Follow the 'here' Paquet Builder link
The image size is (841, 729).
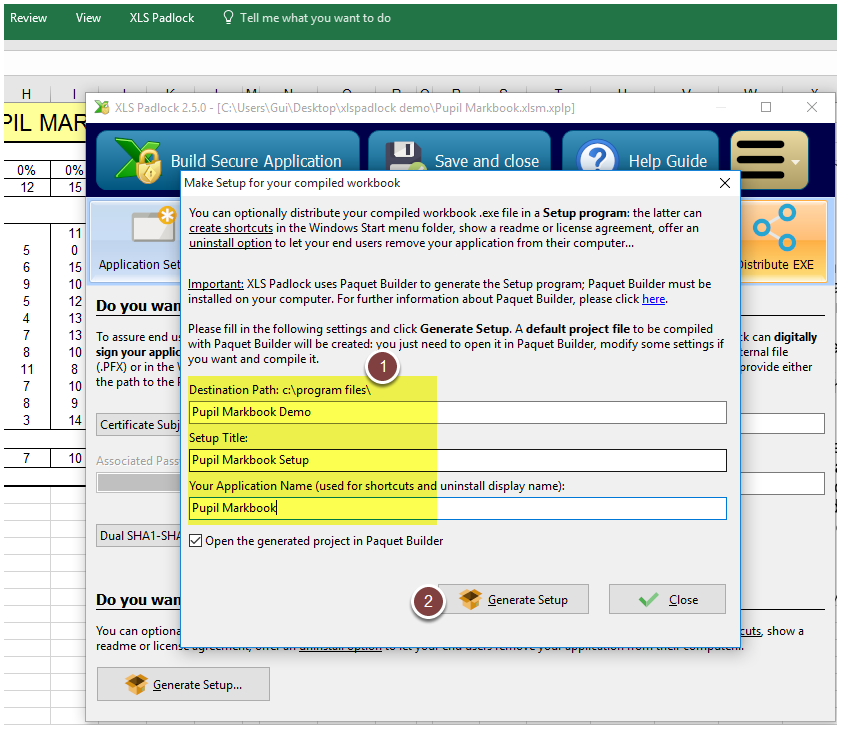pyautogui.click(x=653, y=299)
